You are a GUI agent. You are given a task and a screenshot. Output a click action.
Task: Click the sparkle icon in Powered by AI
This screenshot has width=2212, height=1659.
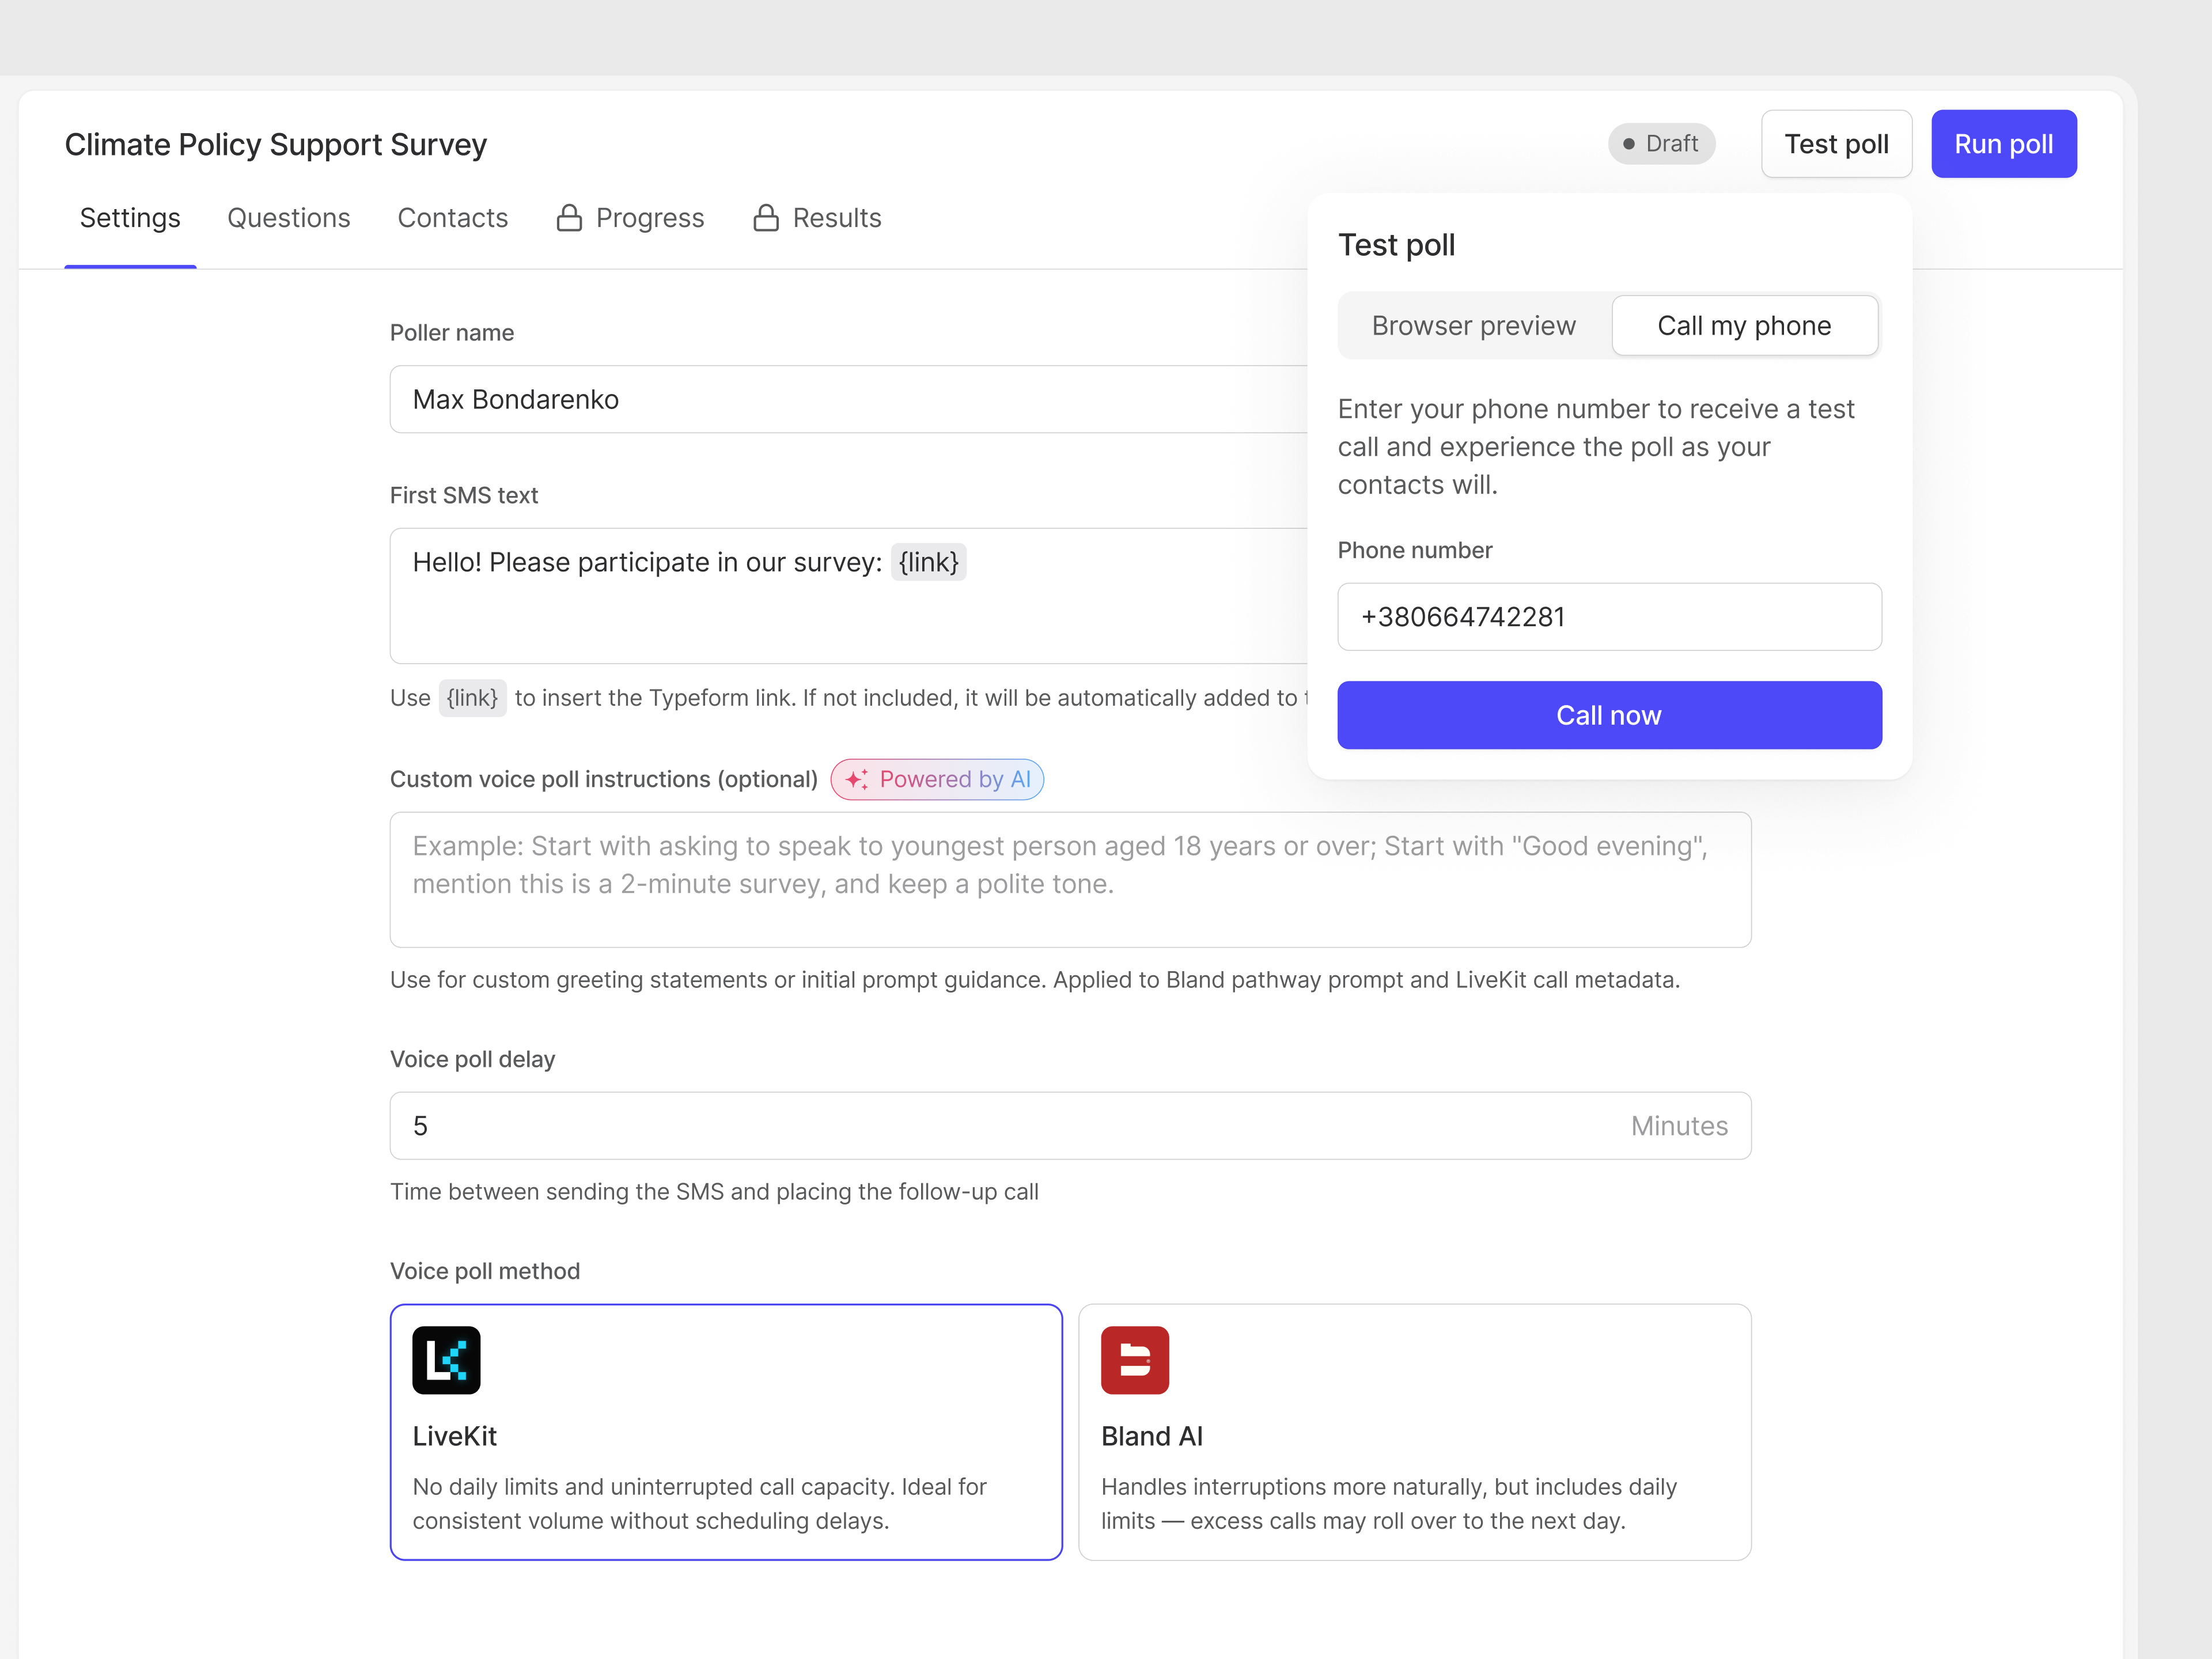[857, 780]
